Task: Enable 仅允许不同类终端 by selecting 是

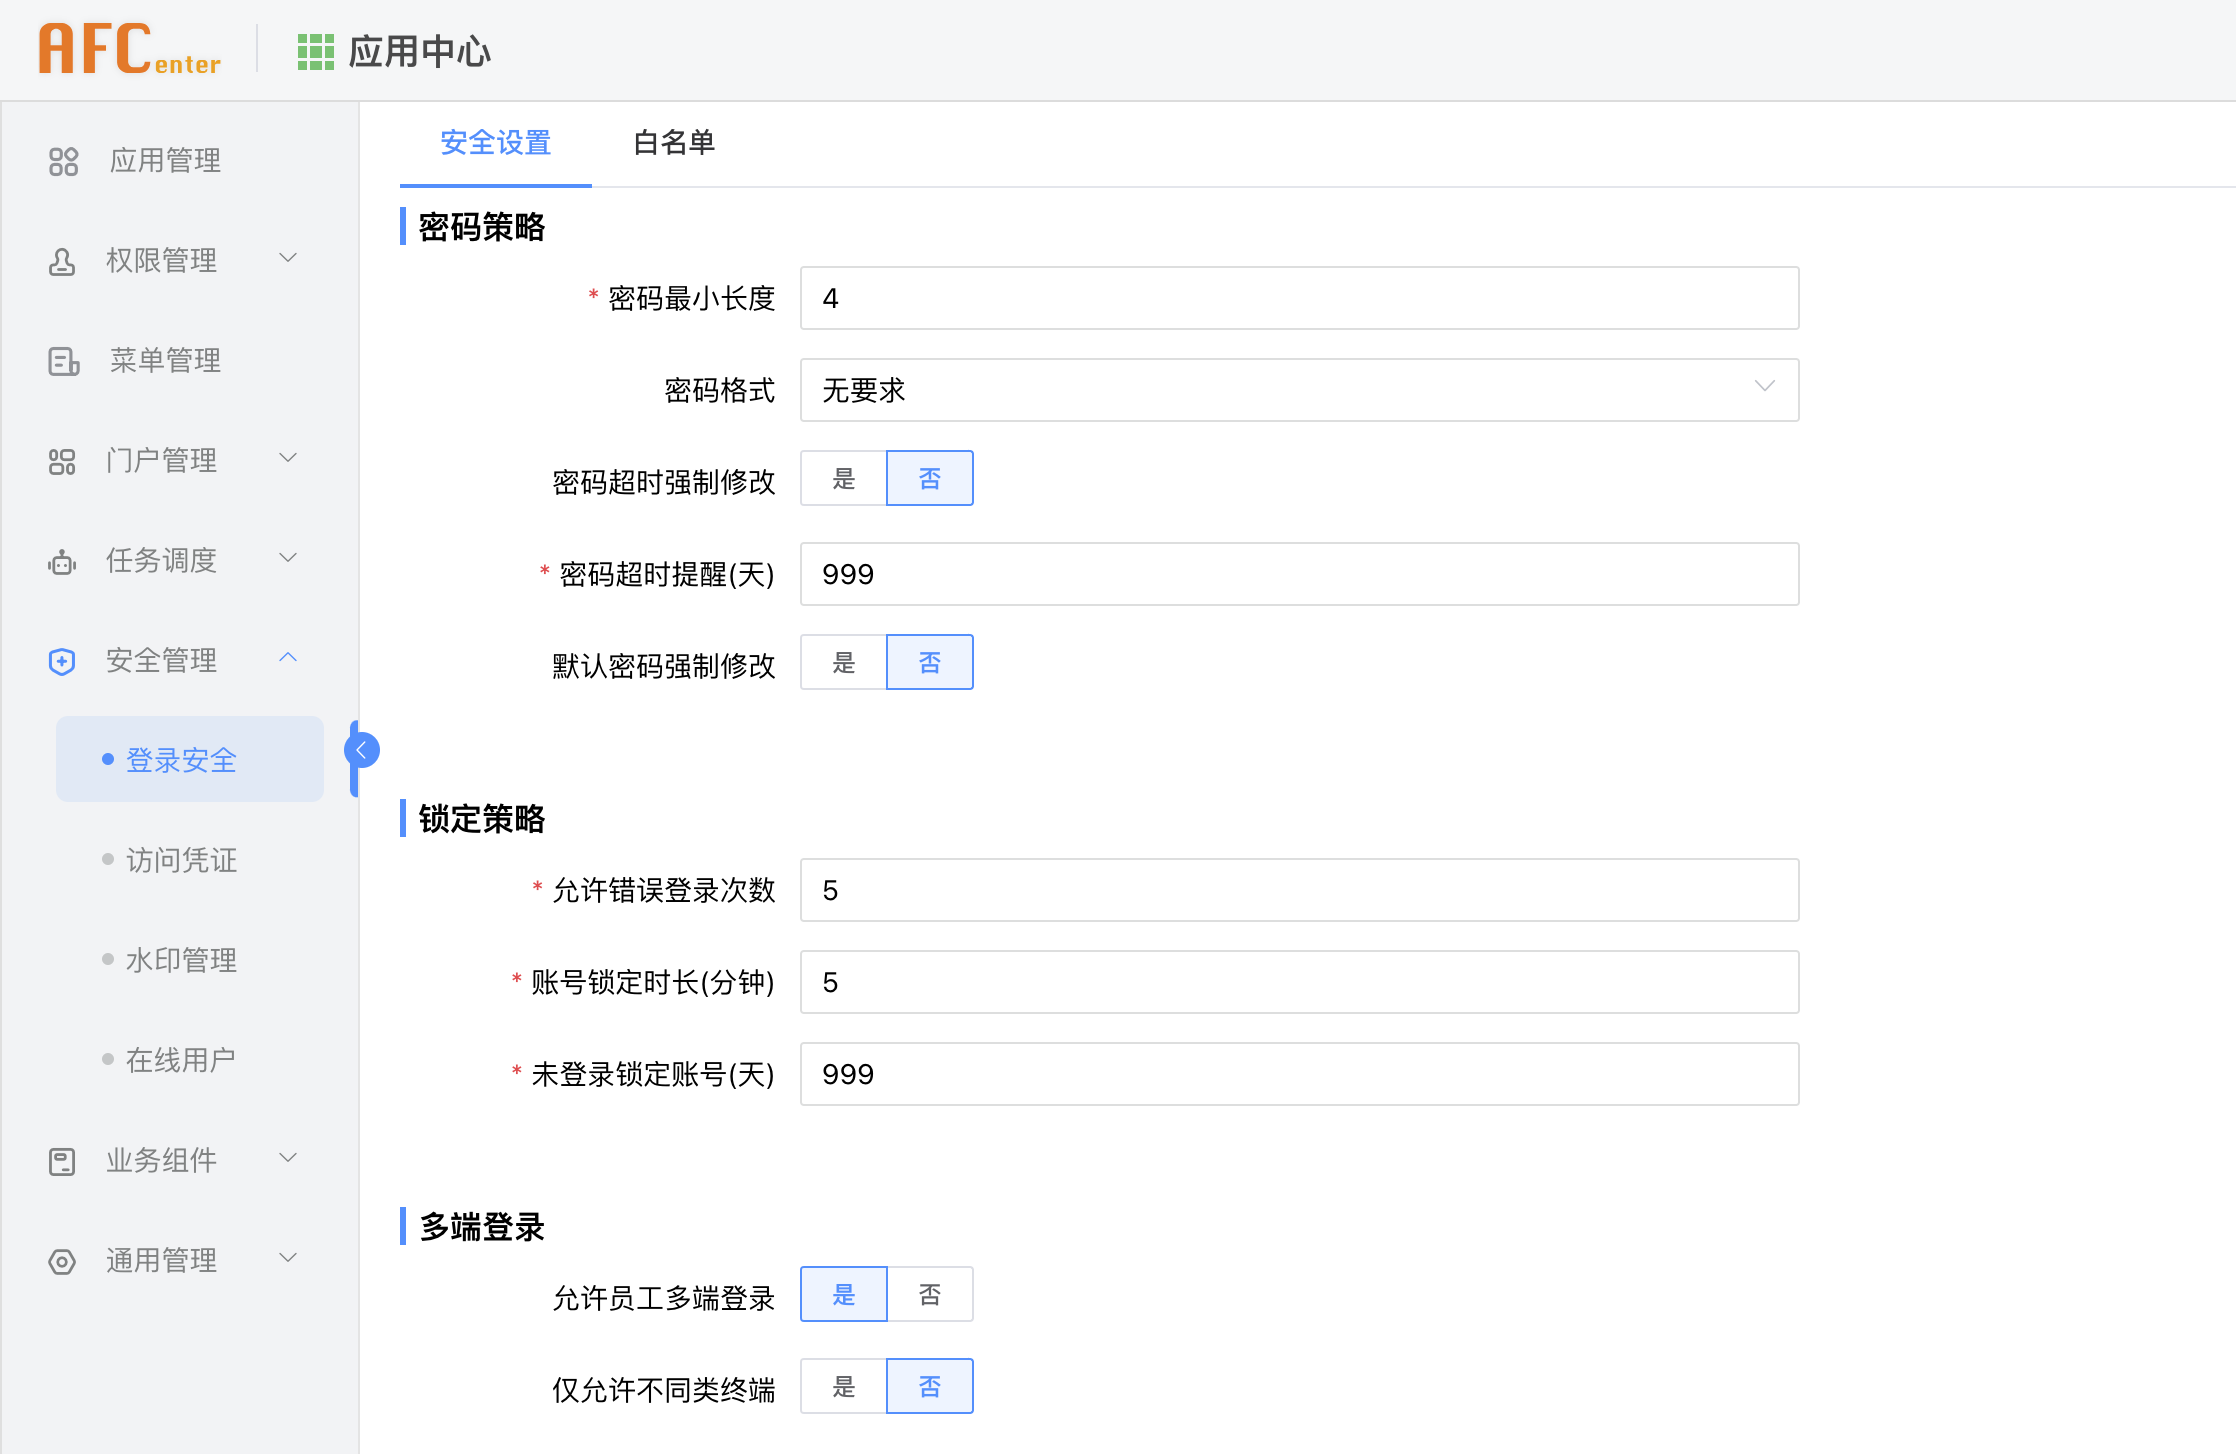Action: click(843, 1386)
